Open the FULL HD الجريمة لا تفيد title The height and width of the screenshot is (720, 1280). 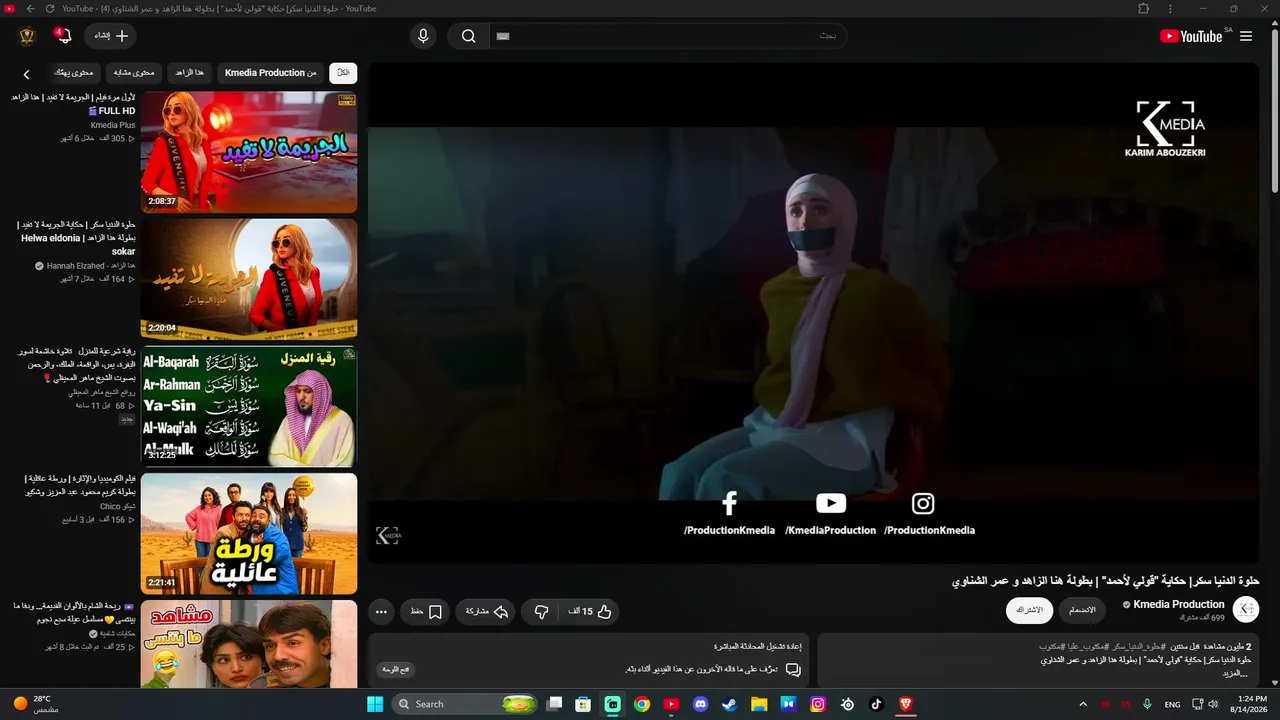coord(75,104)
